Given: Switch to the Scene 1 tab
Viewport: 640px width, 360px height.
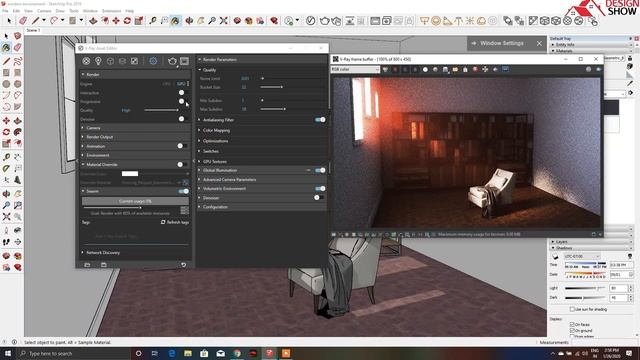Looking at the screenshot, I should click(33, 30).
